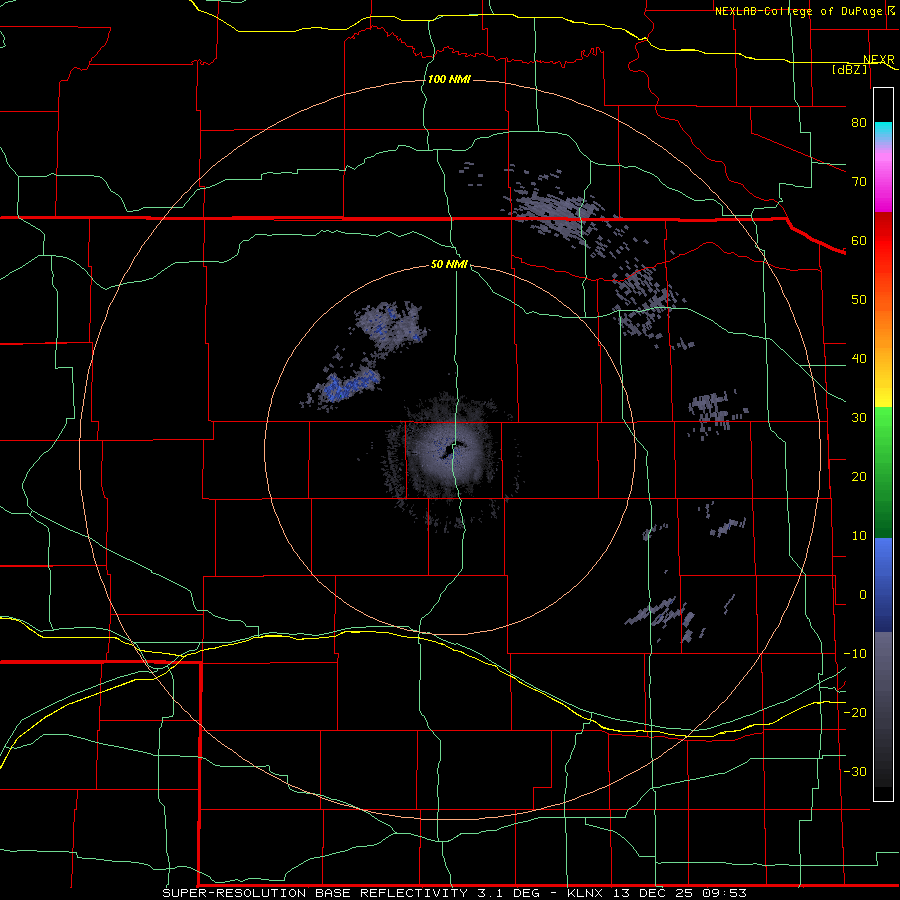The height and width of the screenshot is (900, 900).
Task: Click the [dBZ] unit label
Action: point(849,70)
